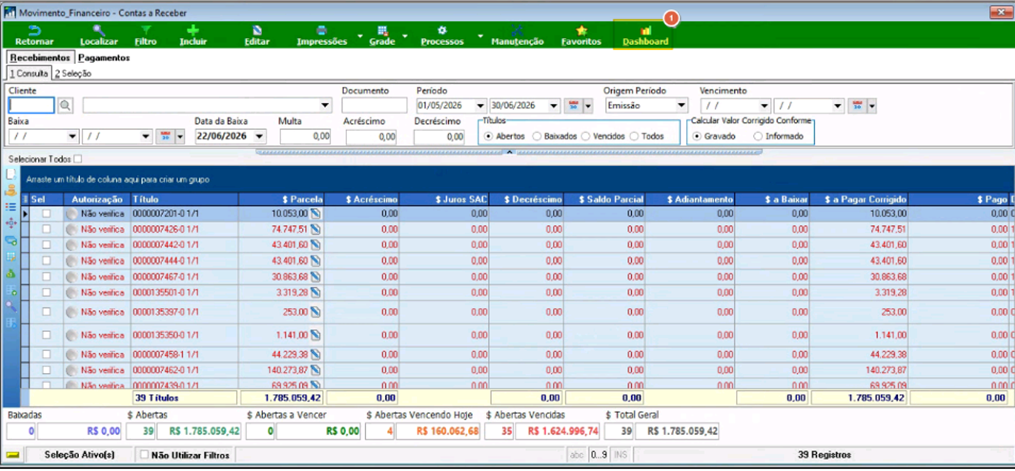Open the Dashboard chart button
The height and width of the screenshot is (471, 1015).
point(645,36)
